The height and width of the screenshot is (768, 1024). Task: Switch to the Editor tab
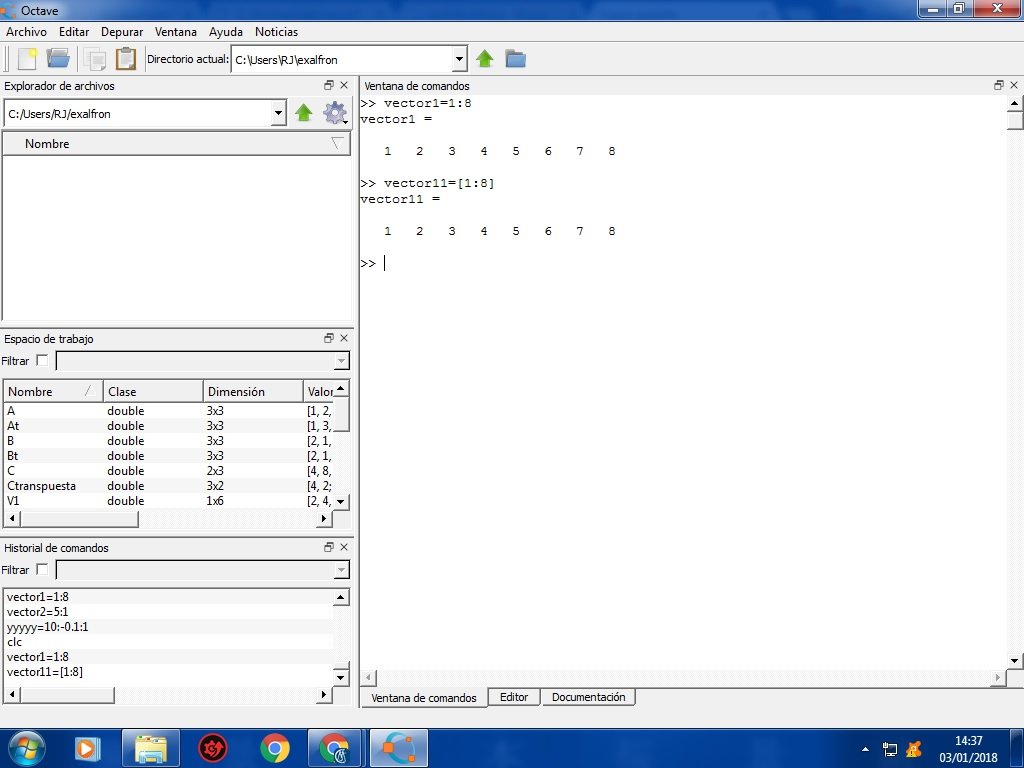(x=513, y=697)
